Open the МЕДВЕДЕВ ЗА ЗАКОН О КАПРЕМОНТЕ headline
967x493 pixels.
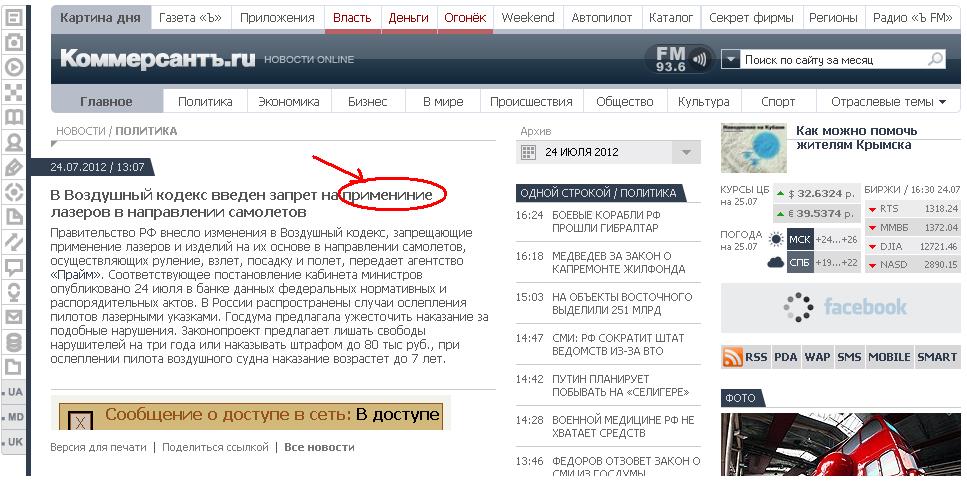click(619, 262)
